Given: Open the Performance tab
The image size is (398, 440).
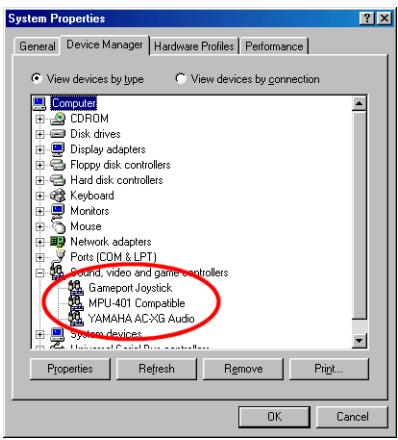Looking at the screenshot, I should point(274,46).
